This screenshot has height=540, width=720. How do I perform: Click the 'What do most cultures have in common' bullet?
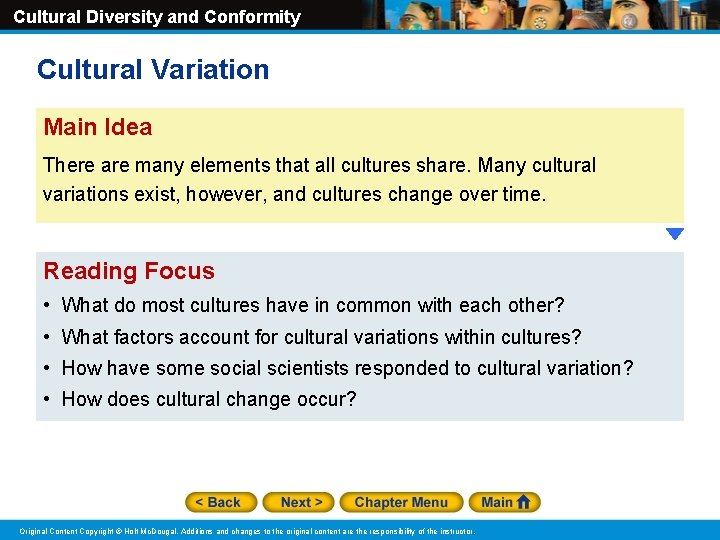coord(312,305)
